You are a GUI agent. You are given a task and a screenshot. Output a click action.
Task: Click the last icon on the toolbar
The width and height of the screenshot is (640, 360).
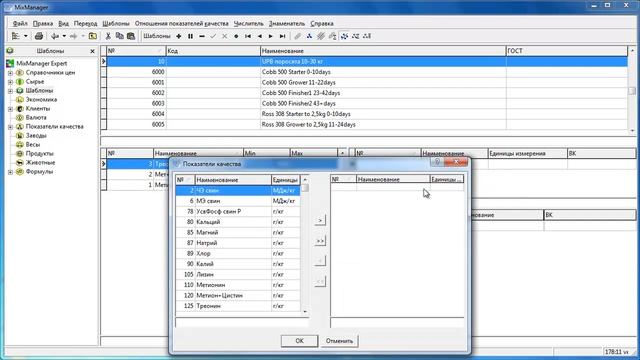point(367,36)
